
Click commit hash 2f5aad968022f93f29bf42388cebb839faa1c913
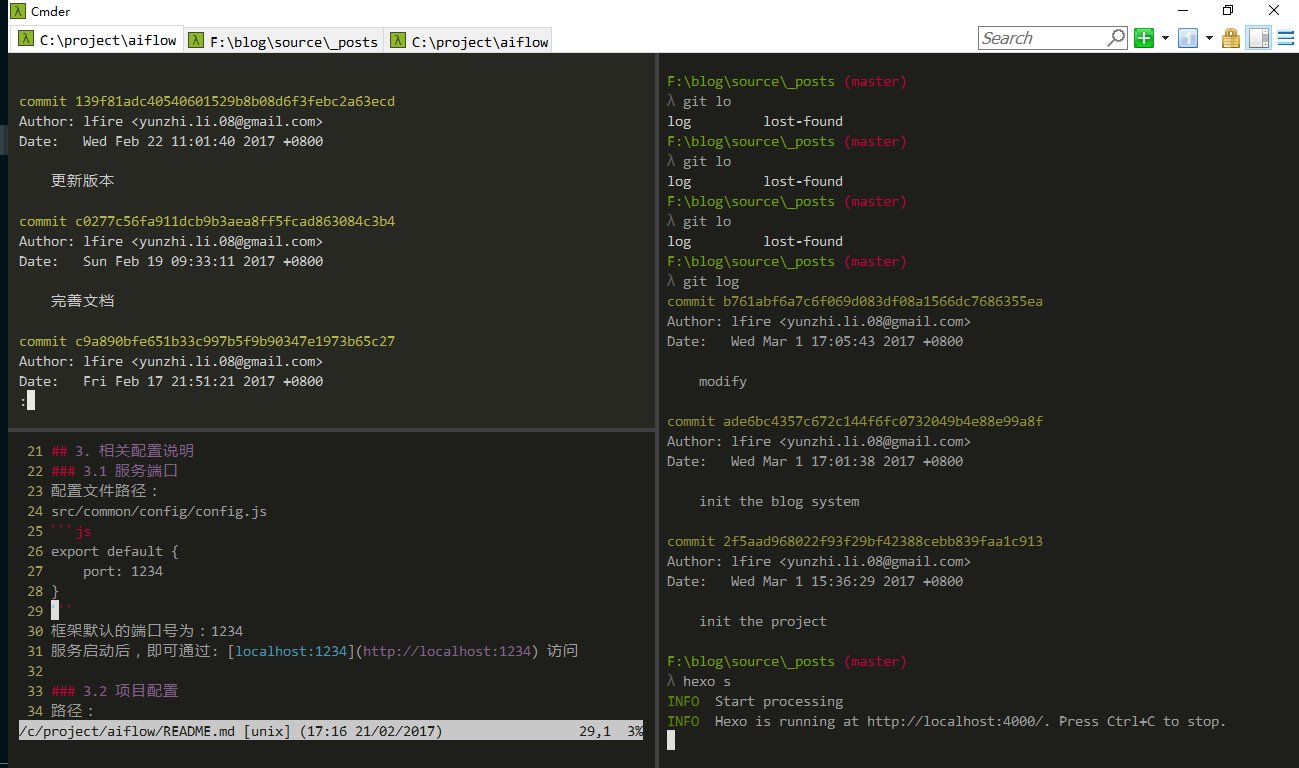pyautogui.click(x=883, y=541)
